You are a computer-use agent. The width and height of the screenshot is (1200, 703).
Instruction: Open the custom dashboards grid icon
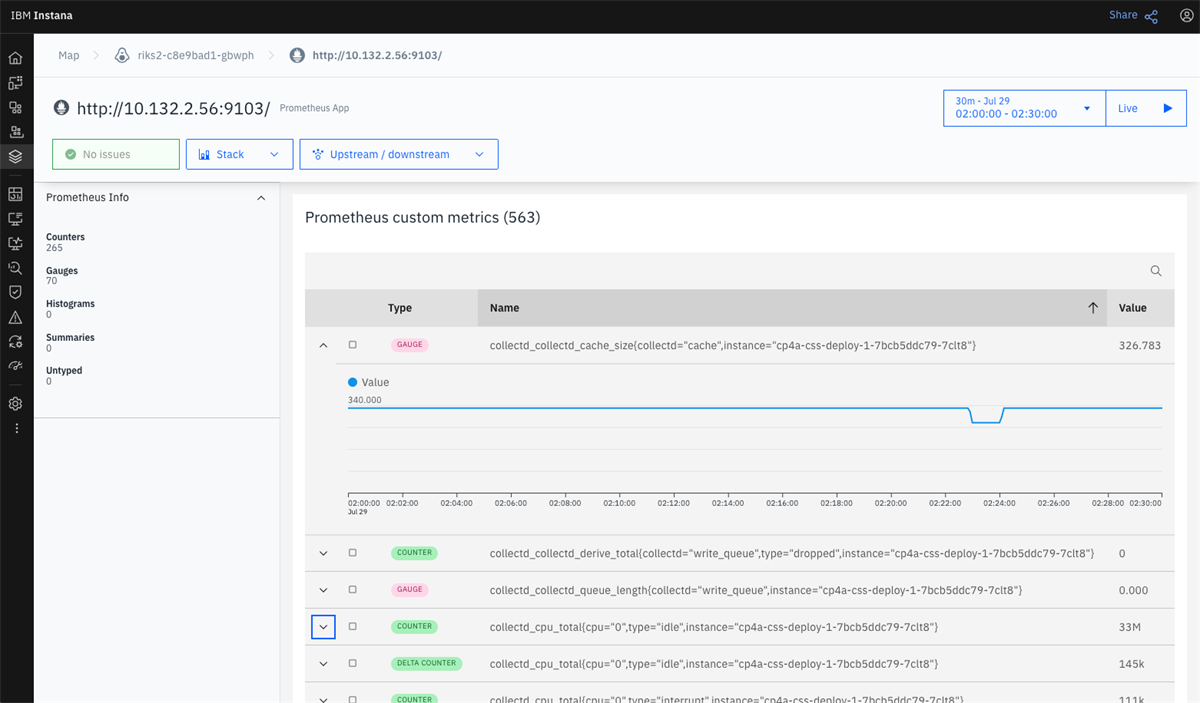(15, 194)
